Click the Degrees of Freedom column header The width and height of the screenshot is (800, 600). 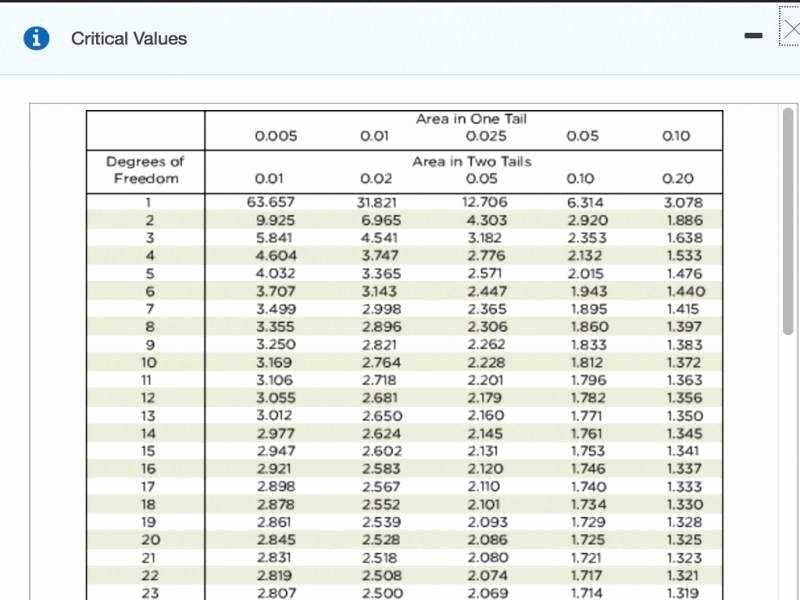145,169
